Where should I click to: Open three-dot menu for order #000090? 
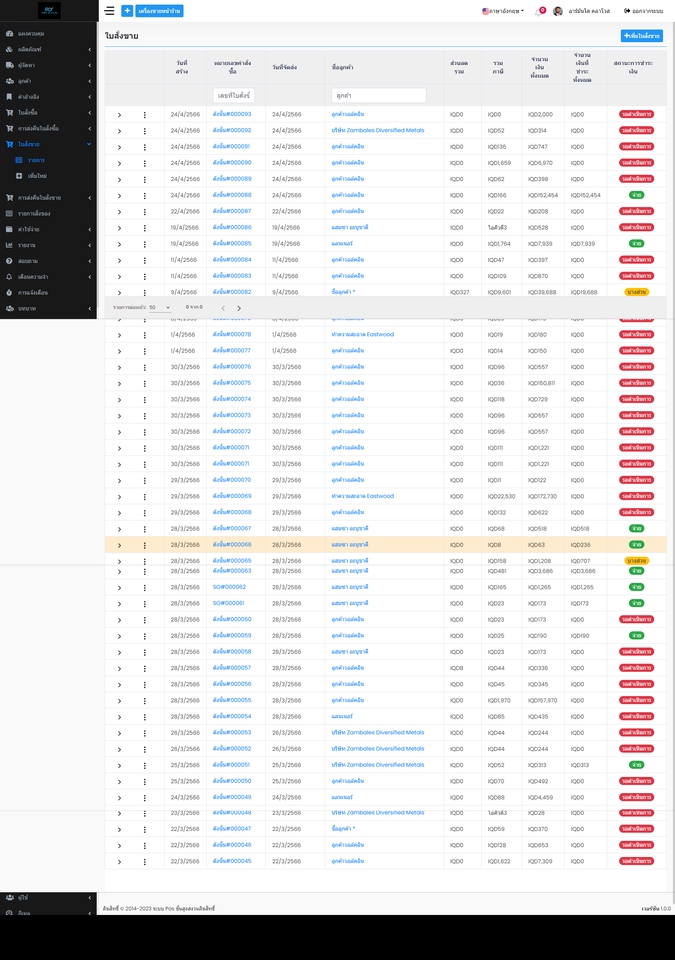click(x=145, y=163)
